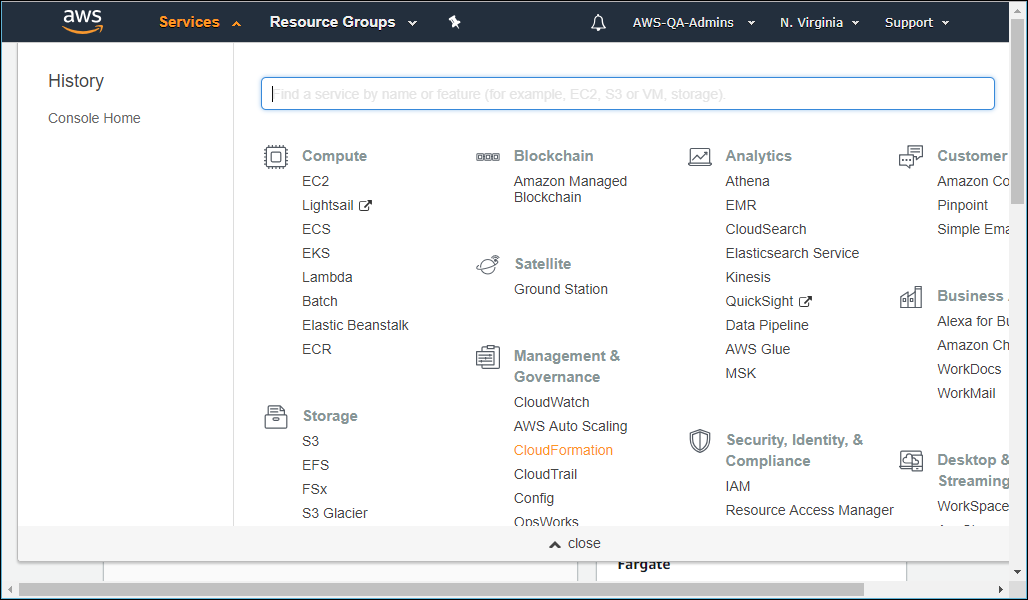Open S3 Glacier
Viewport: 1028px width, 600px height.
point(335,513)
